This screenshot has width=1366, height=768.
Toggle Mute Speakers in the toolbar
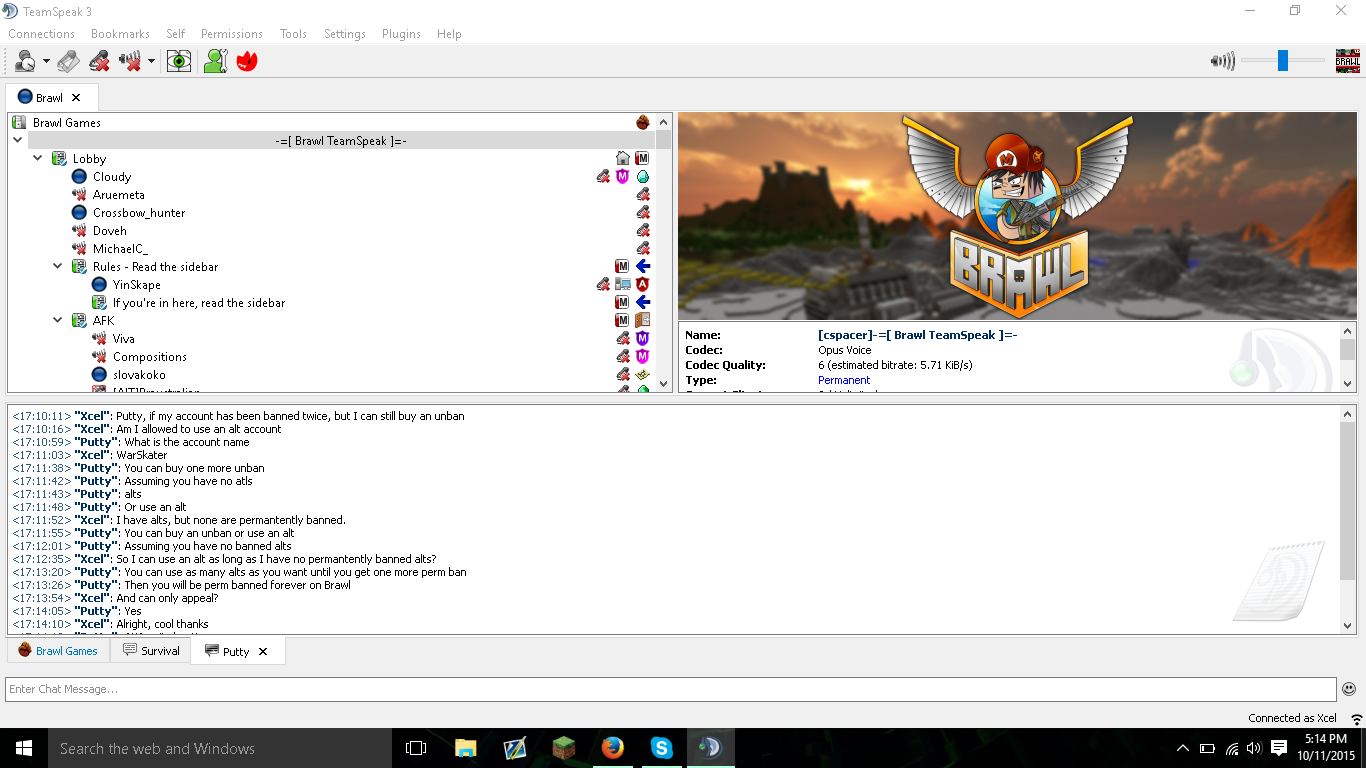click(x=130, y=61)
